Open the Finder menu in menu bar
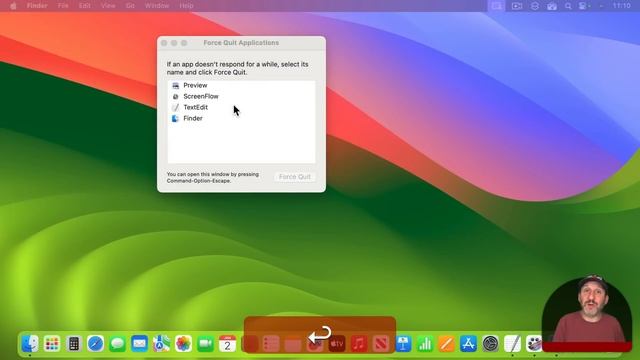 [37, 6]
